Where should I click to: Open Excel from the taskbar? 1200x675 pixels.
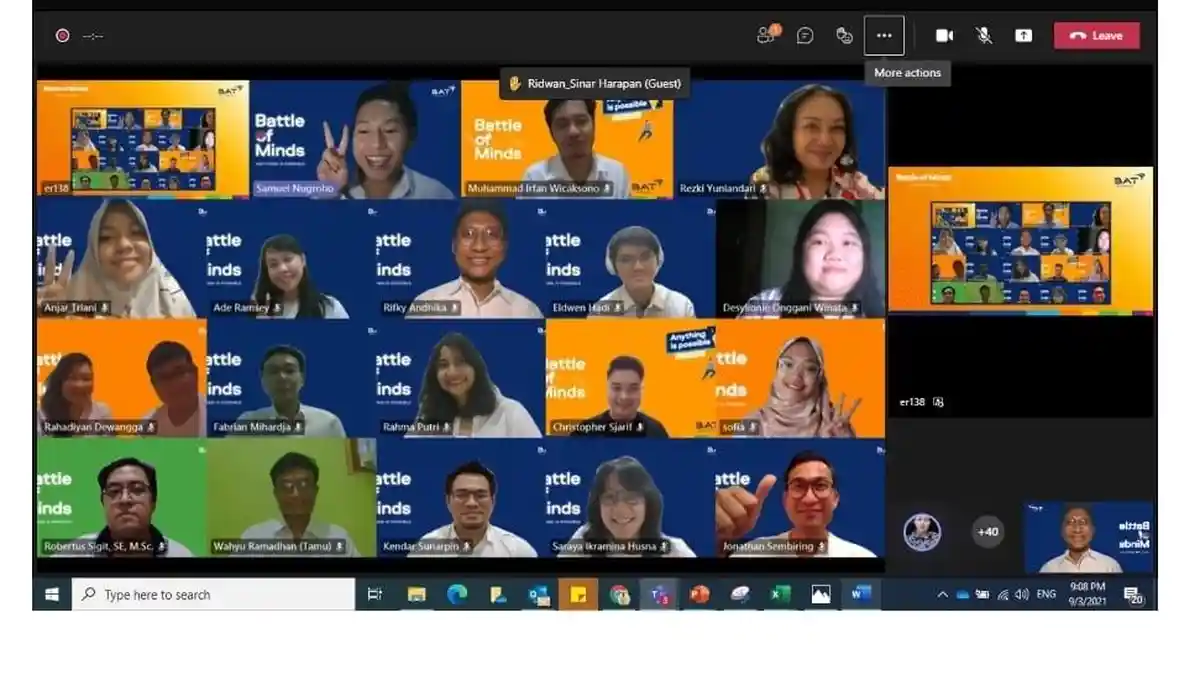(780, 594)
